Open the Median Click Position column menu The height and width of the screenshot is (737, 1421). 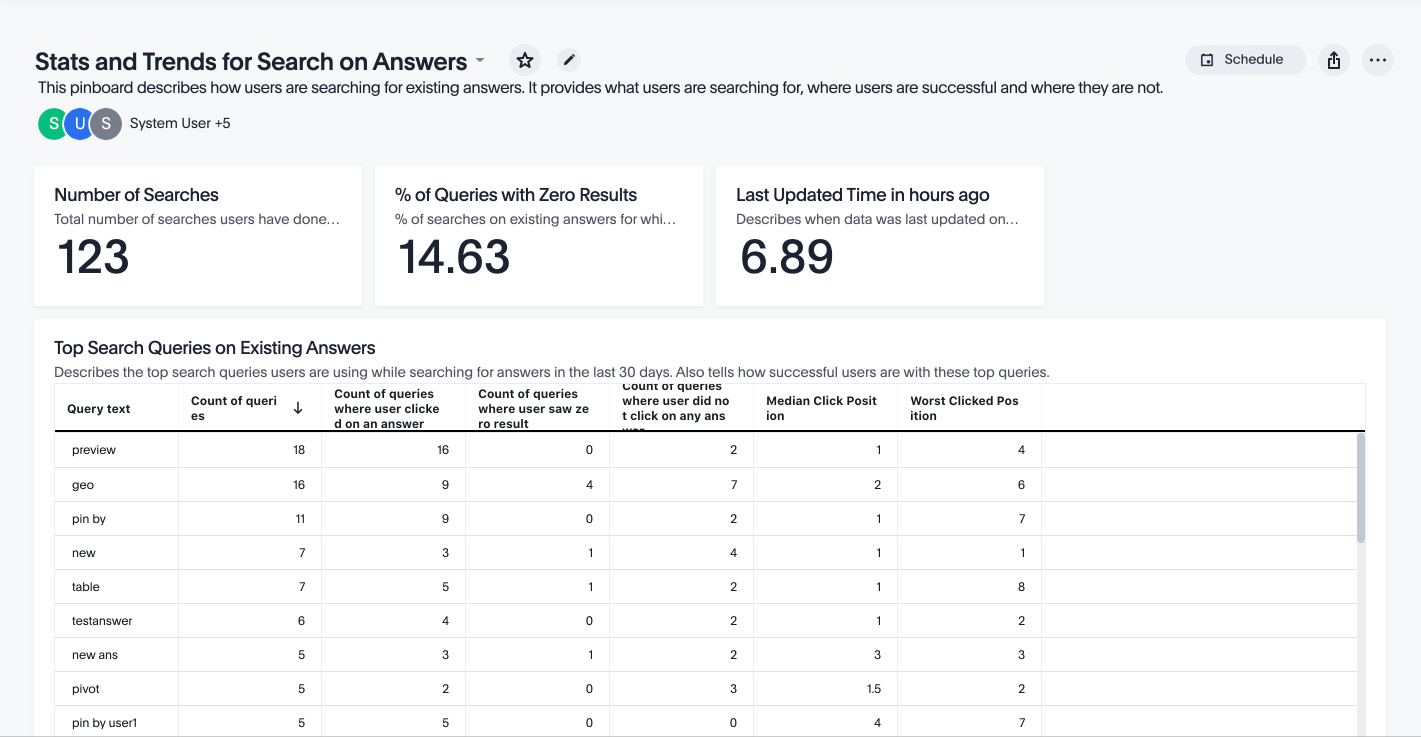(820, 406)
